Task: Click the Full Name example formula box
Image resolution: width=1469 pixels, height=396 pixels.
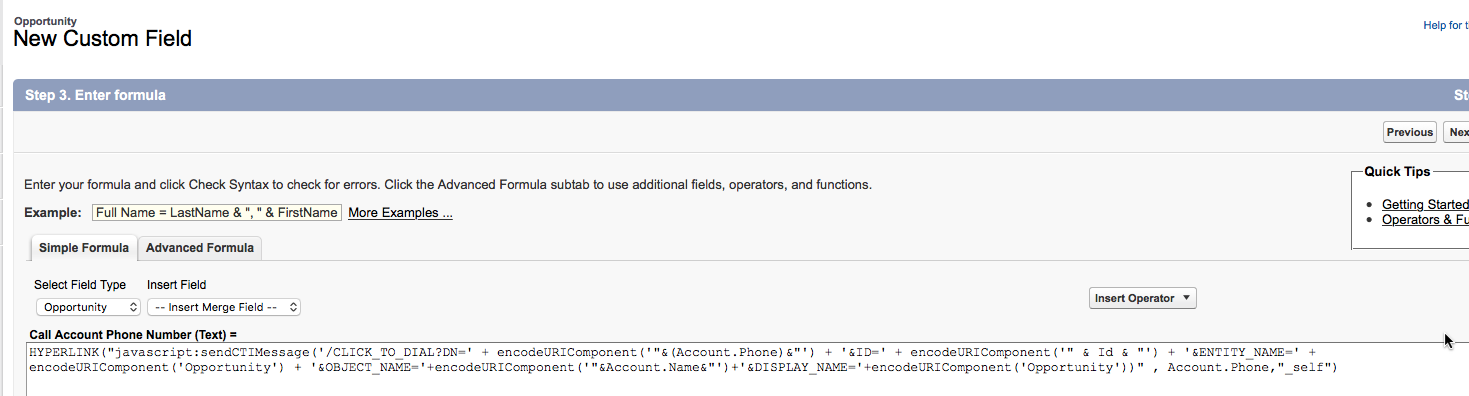Action: 217,213
